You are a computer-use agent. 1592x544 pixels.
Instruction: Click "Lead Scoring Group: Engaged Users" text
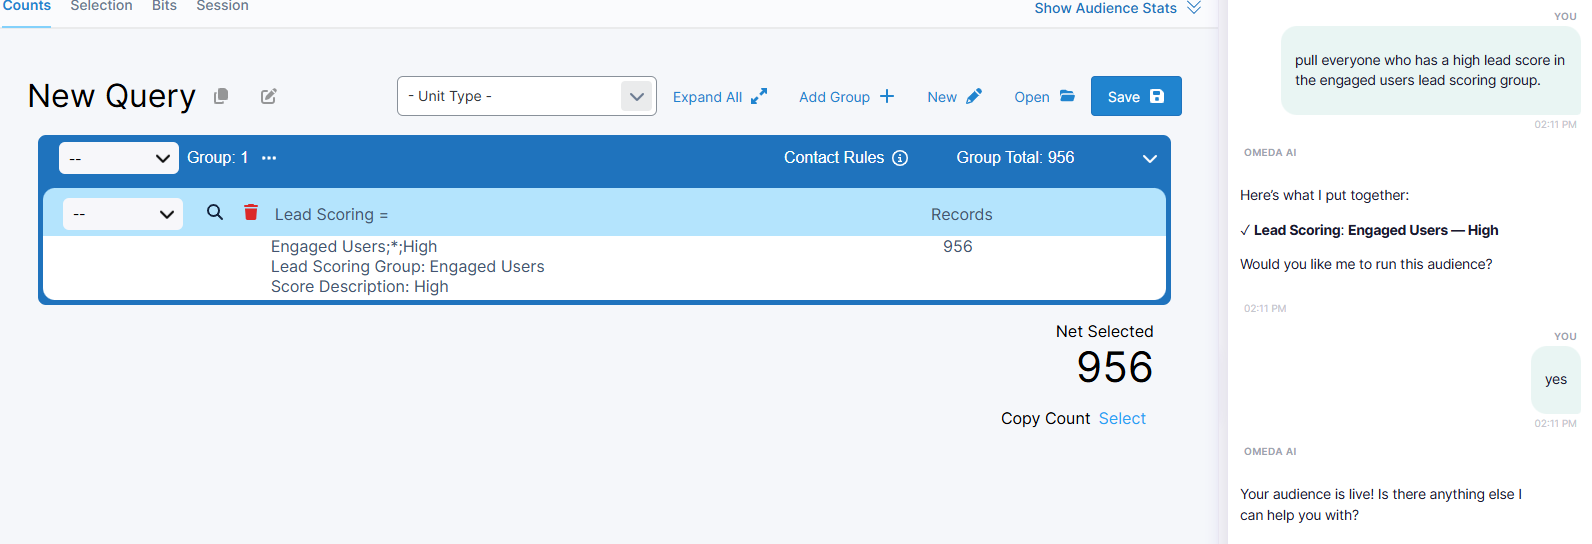pos(408,266)
